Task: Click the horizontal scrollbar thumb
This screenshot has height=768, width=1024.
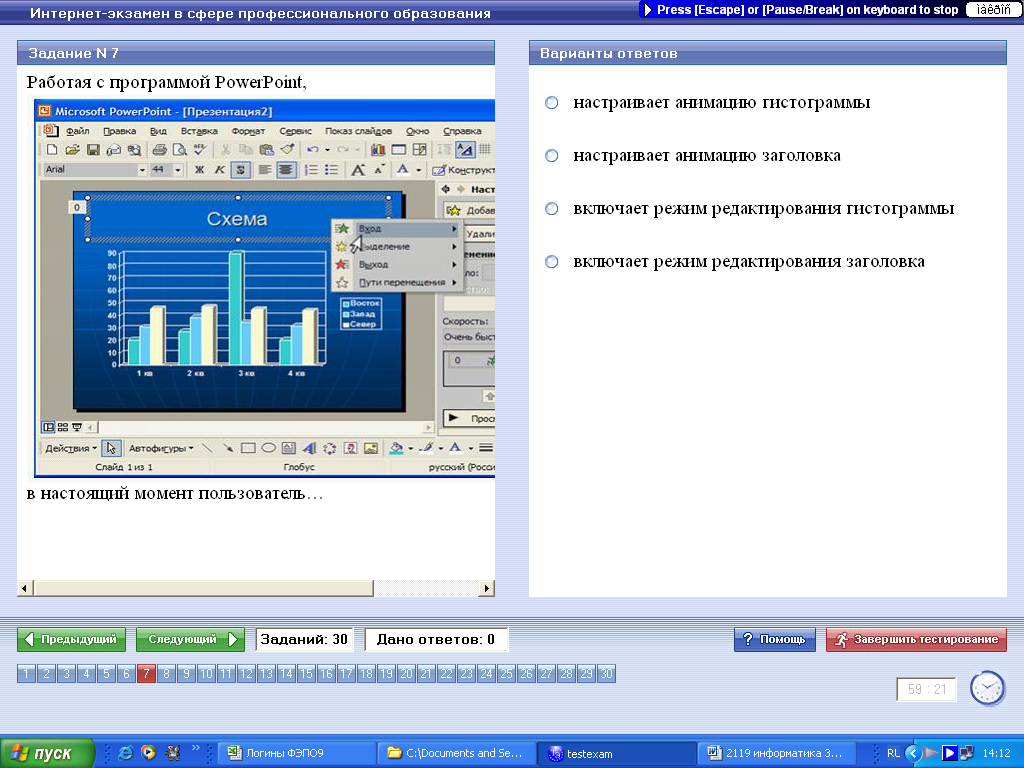Action: pos(203,588)
